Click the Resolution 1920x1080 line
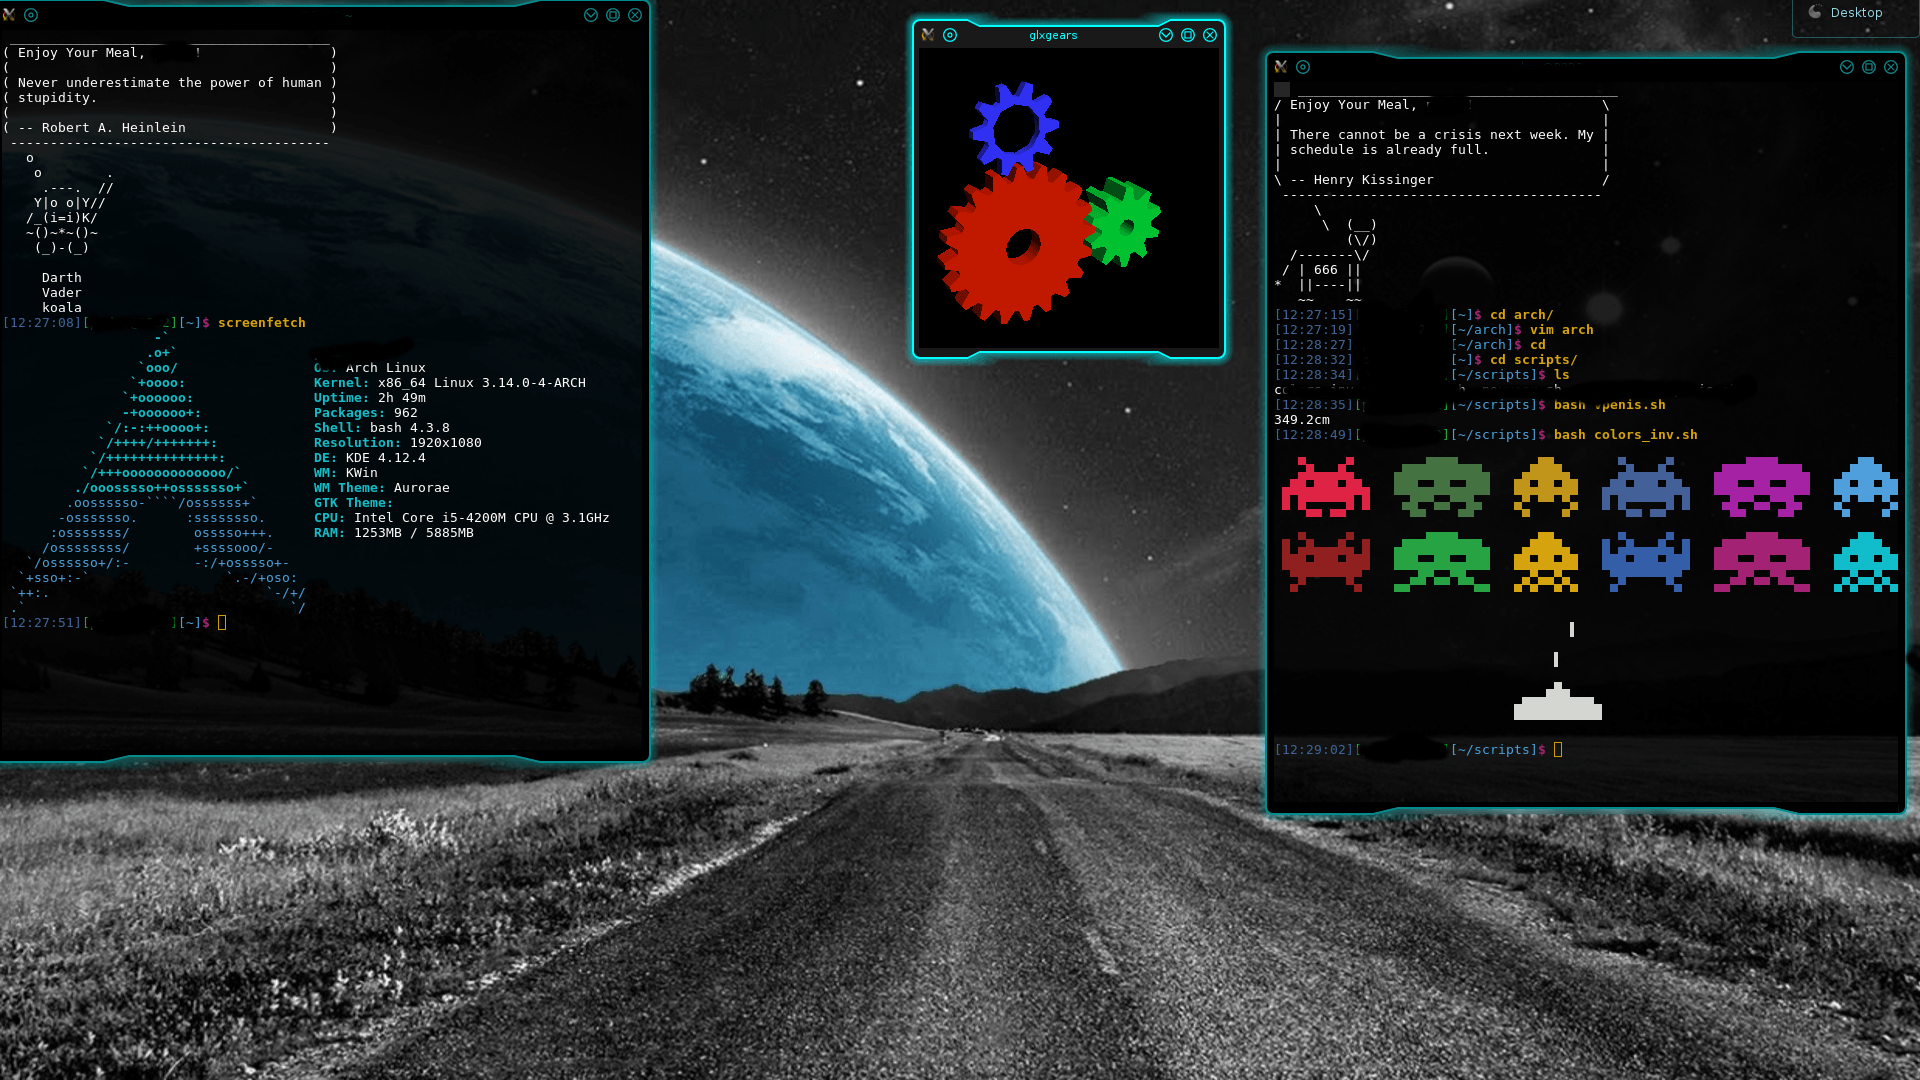Image resolution: width=1920 pixels, height=1080 pixels. (x=398, y=443)
